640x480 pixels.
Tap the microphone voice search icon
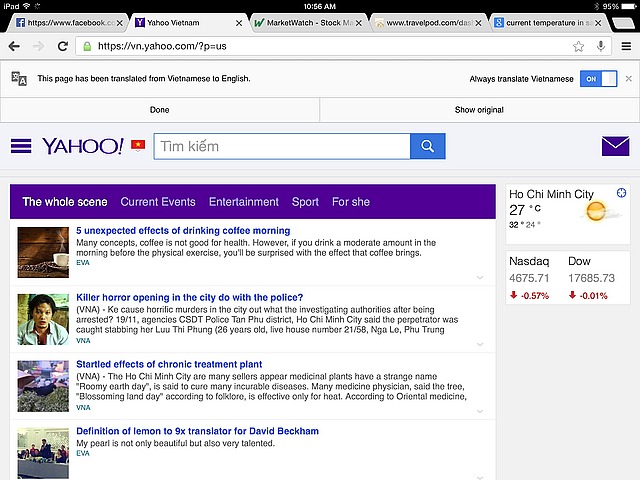click(600, 46)
